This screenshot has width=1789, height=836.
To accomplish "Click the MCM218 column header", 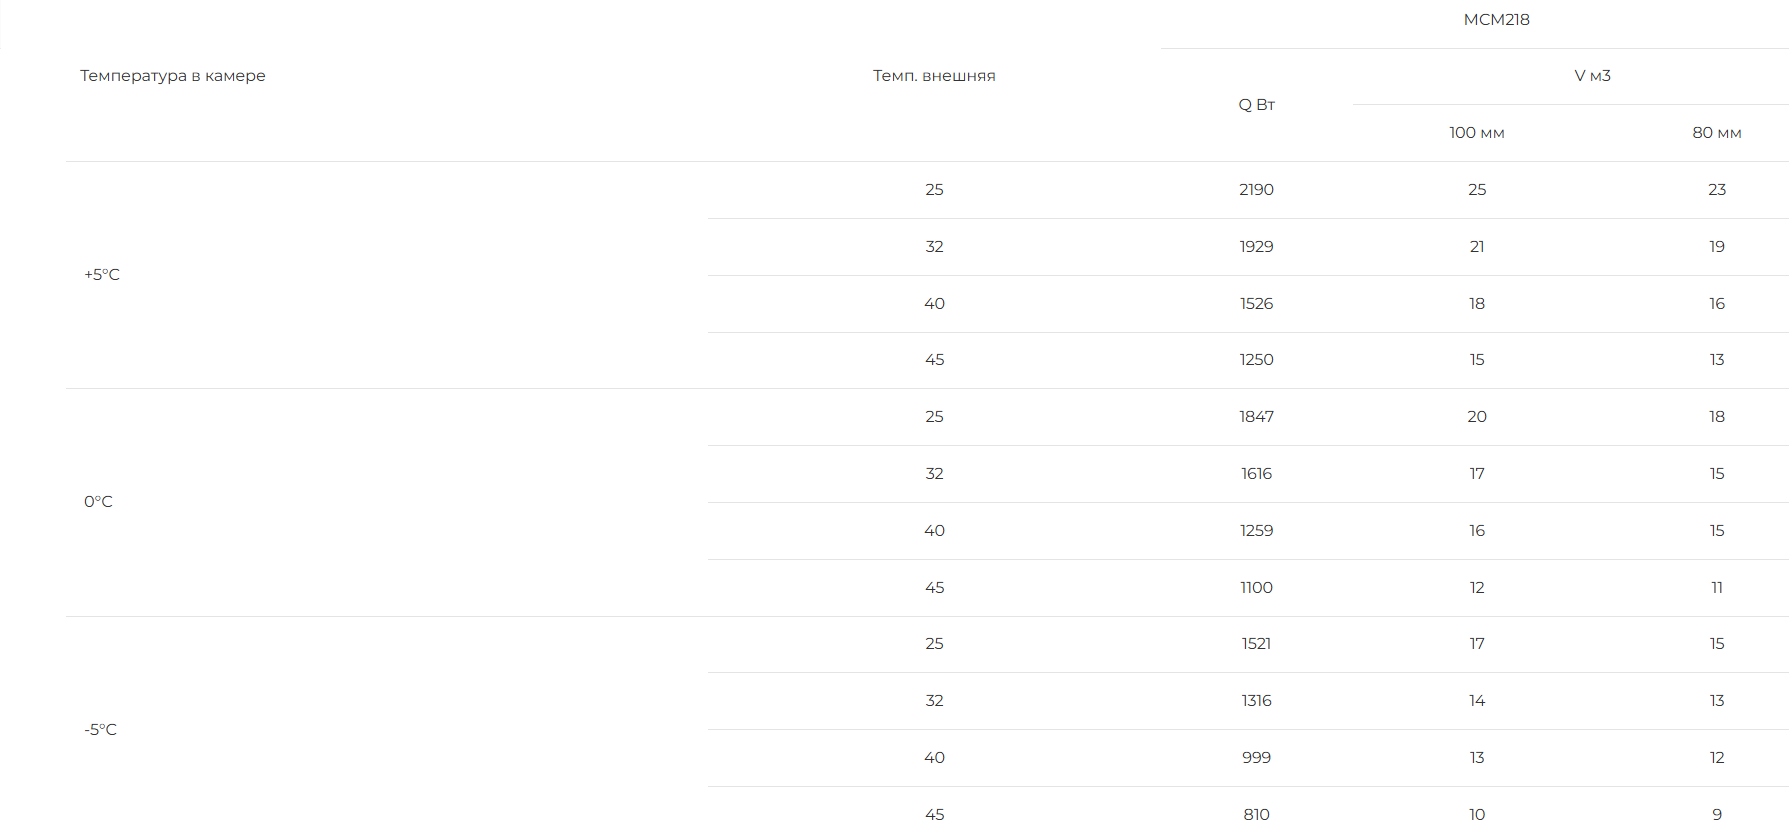I will (x=1496, y=20).
